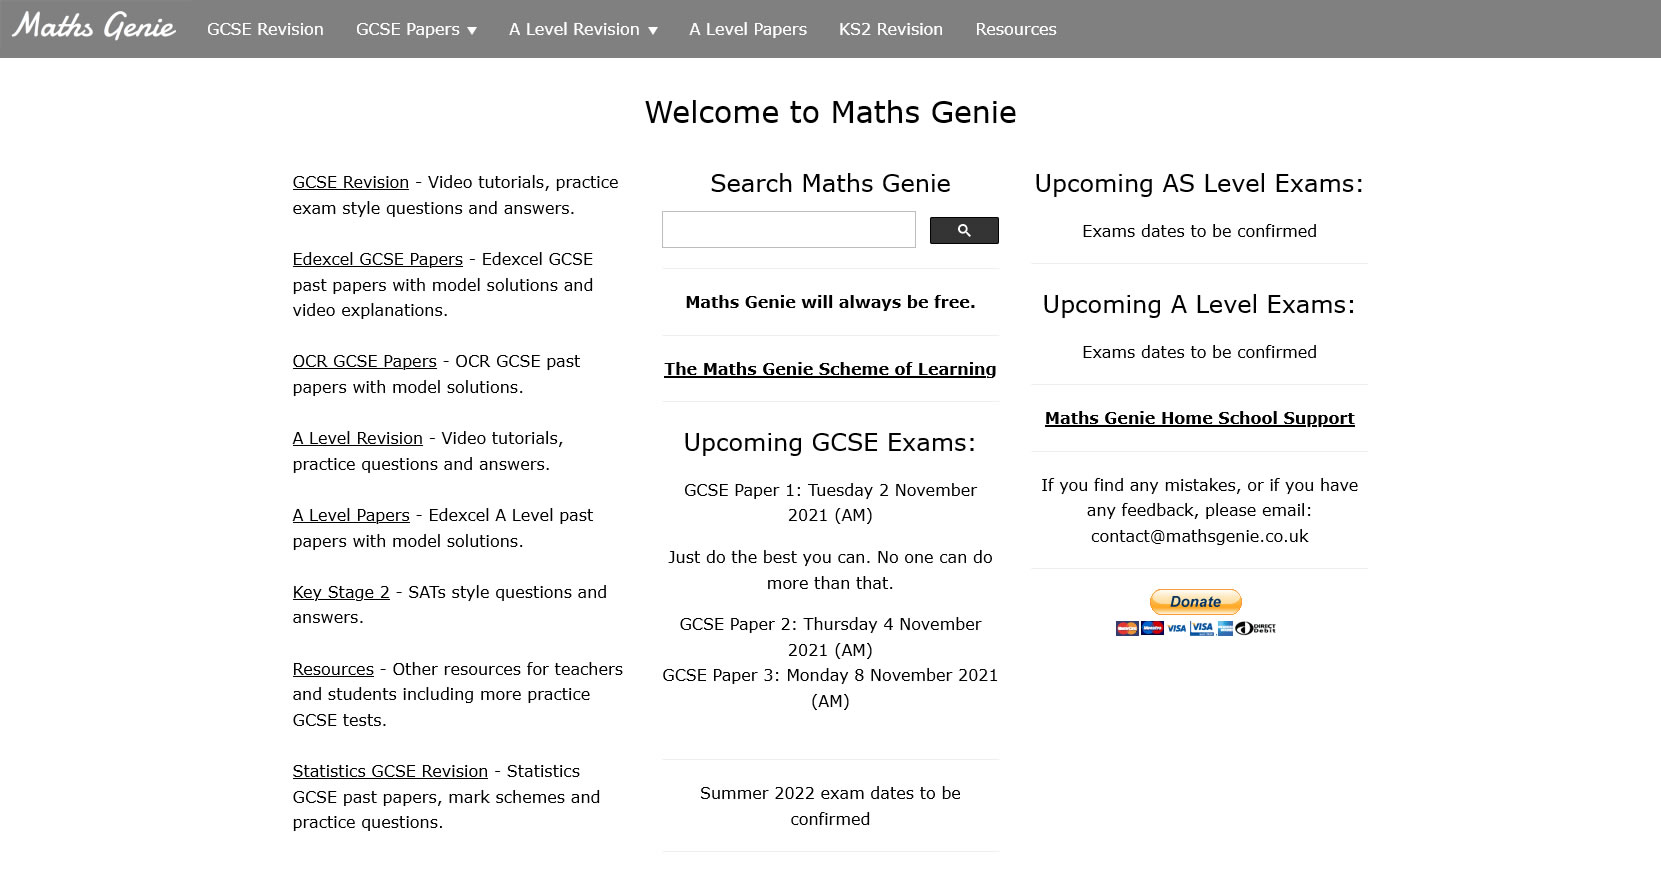Open the Edexcel GCSE Papers link
Screen dimensions: 1661x895
(x=378, y=259)
